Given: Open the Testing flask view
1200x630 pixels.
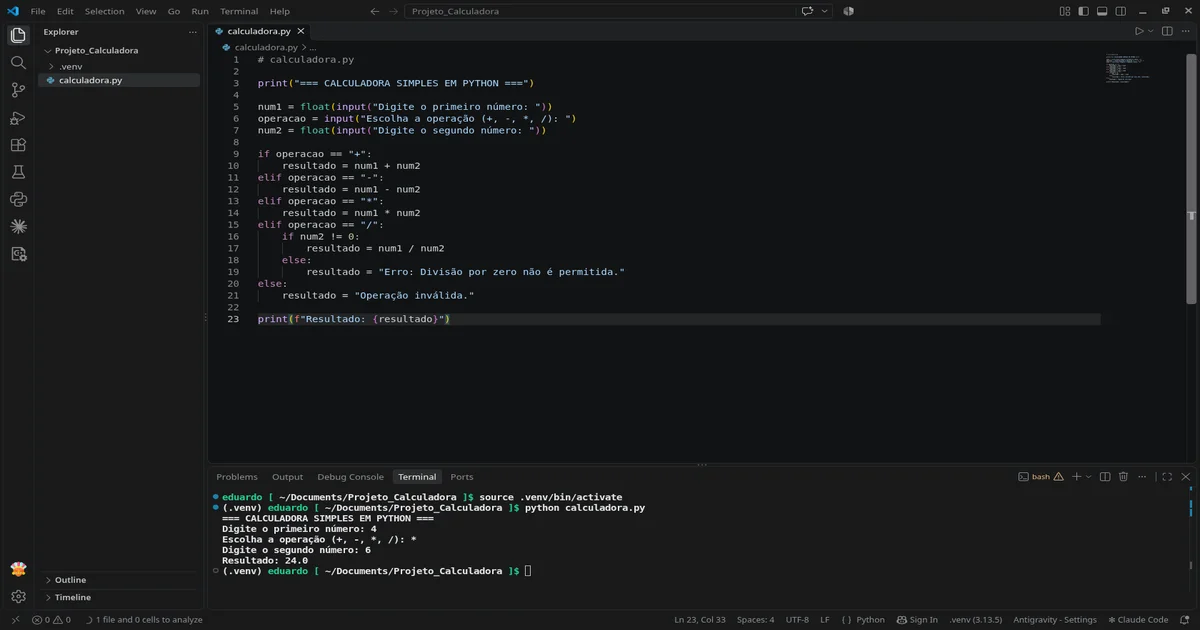Looking at the screenshot, I should [x=18, y=172].
